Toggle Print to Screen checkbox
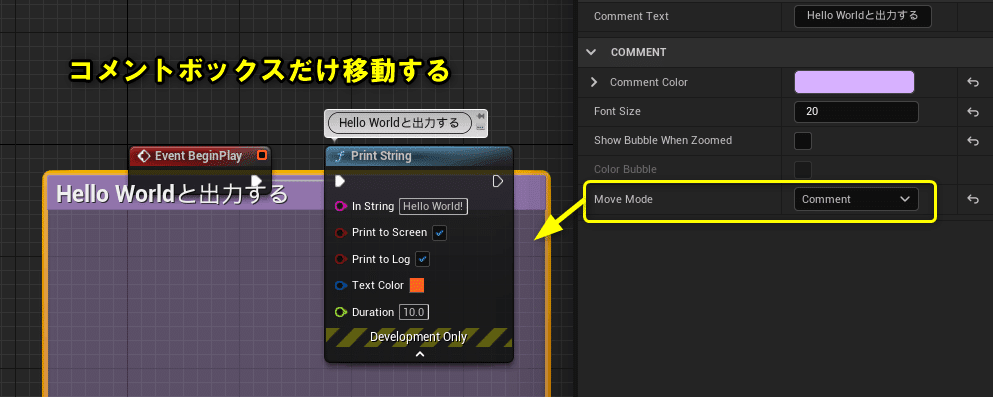 click(x=440, y=233)
